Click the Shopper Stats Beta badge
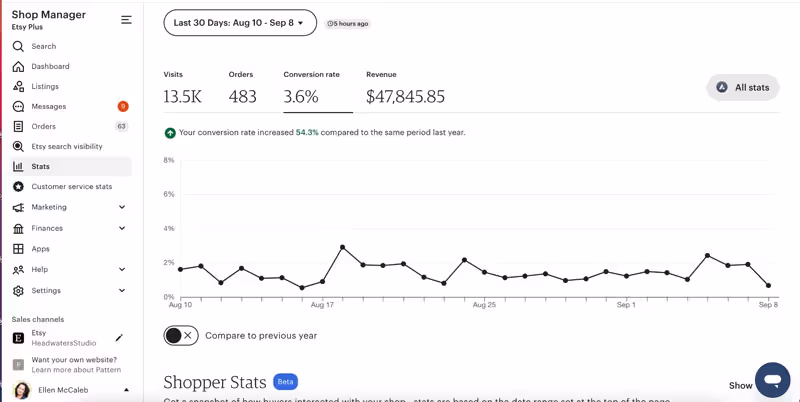The height and width of the screenshot is (402, 800). point(286,382)
